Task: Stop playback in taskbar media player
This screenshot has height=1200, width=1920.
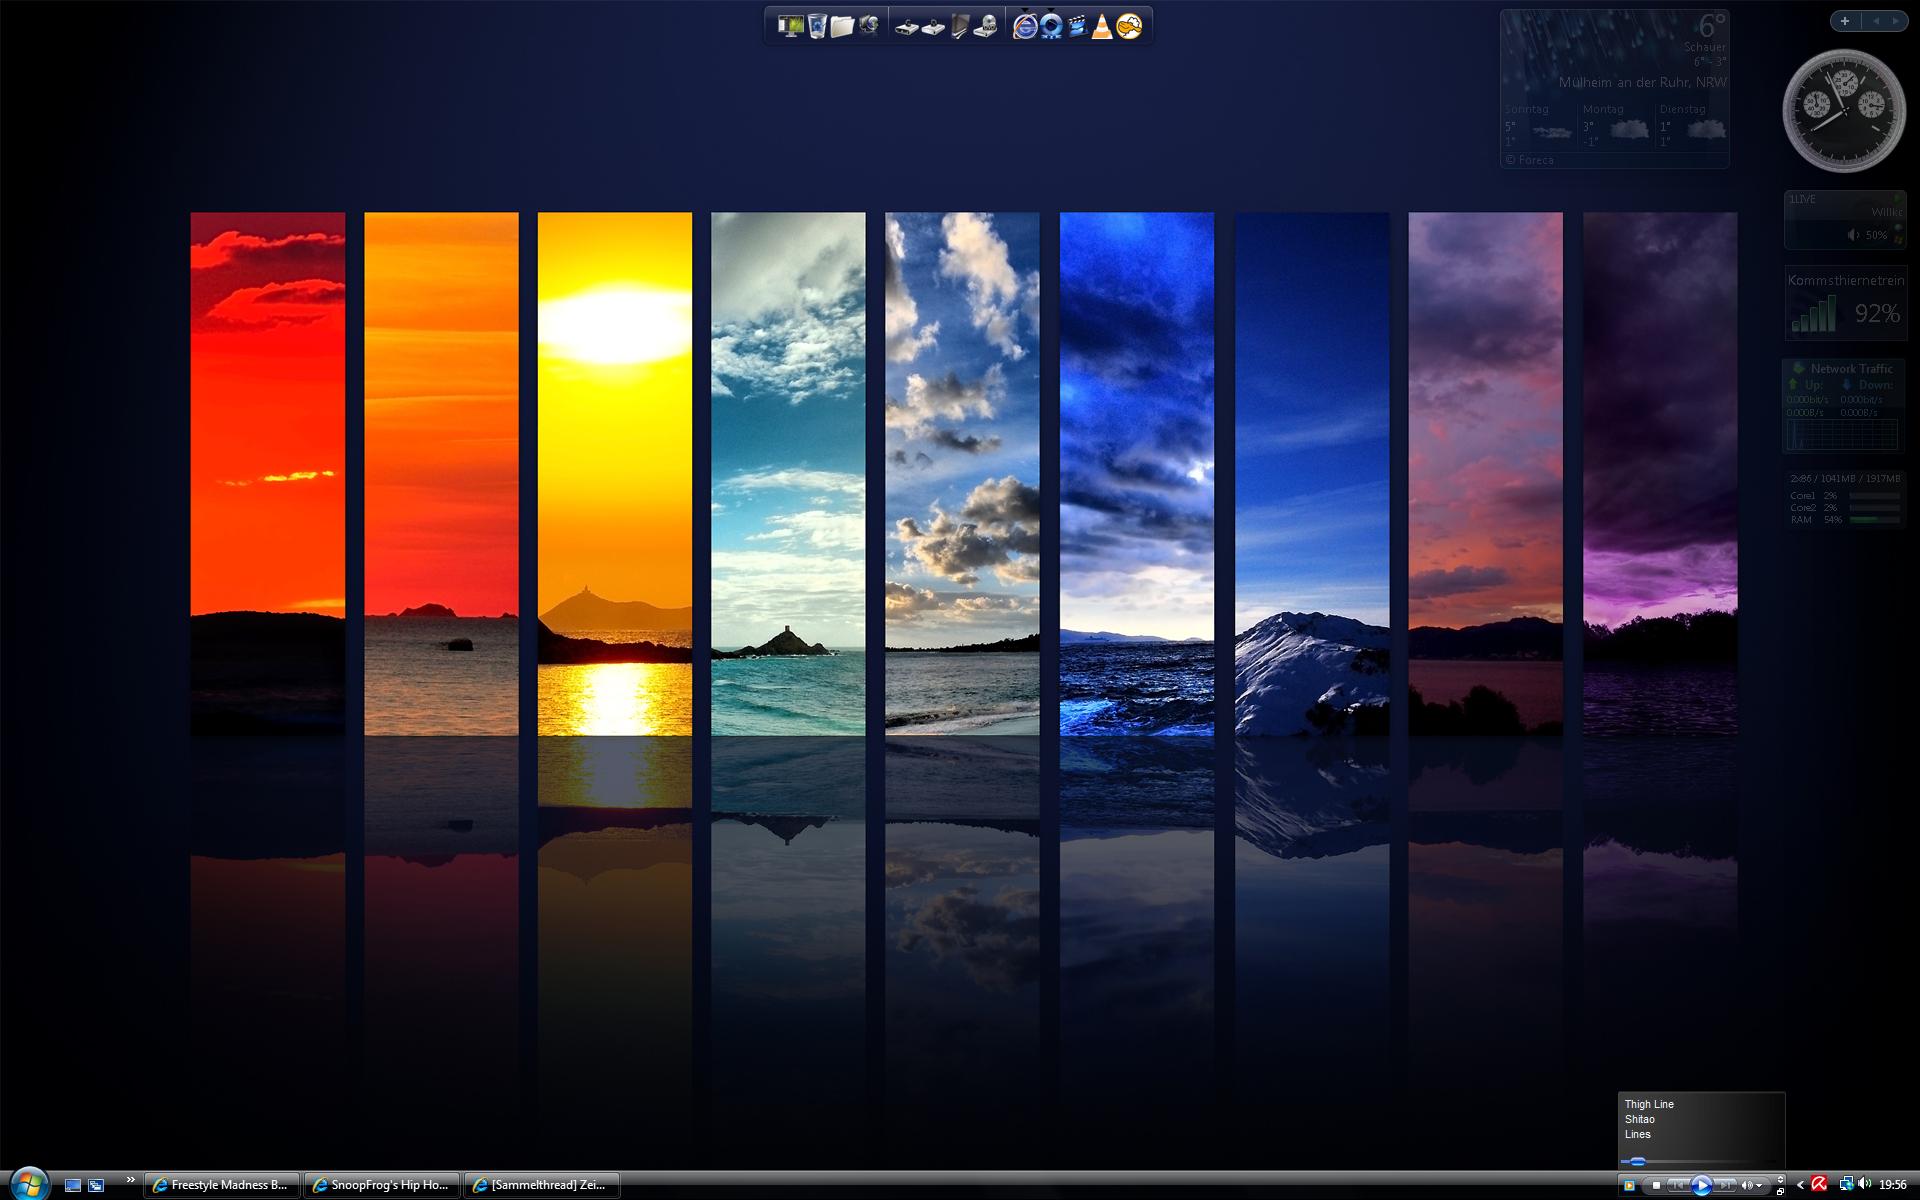Action: [1656, 1185]
